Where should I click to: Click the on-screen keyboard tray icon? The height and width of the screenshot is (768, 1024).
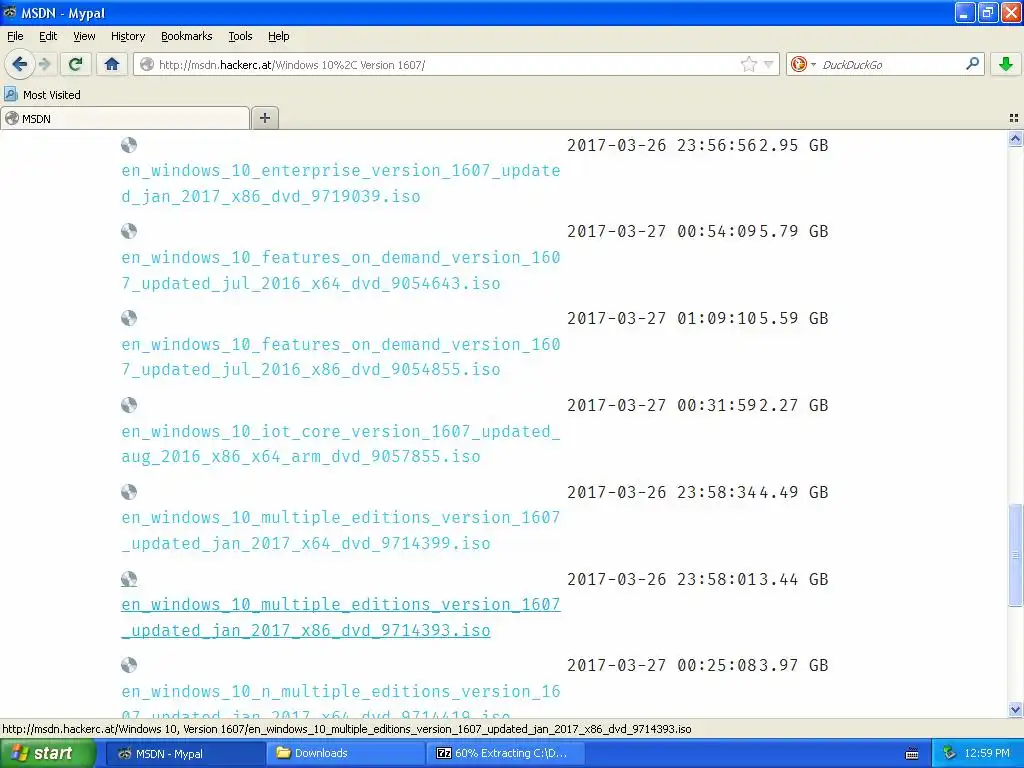coord(912,754)
